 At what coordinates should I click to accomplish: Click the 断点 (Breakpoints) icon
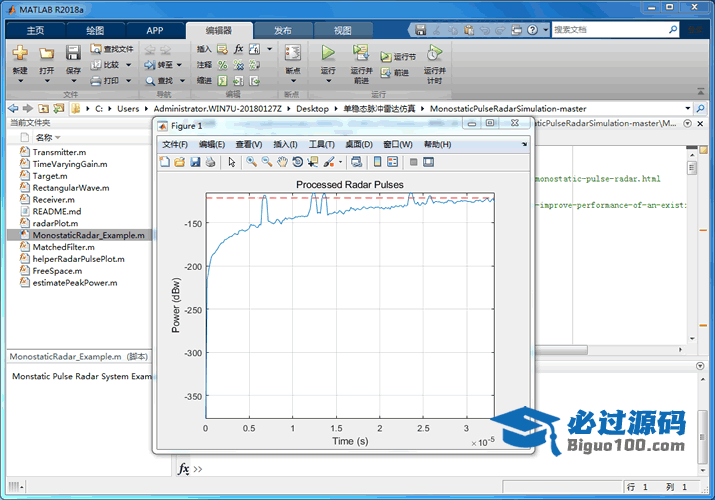point(293,53)
